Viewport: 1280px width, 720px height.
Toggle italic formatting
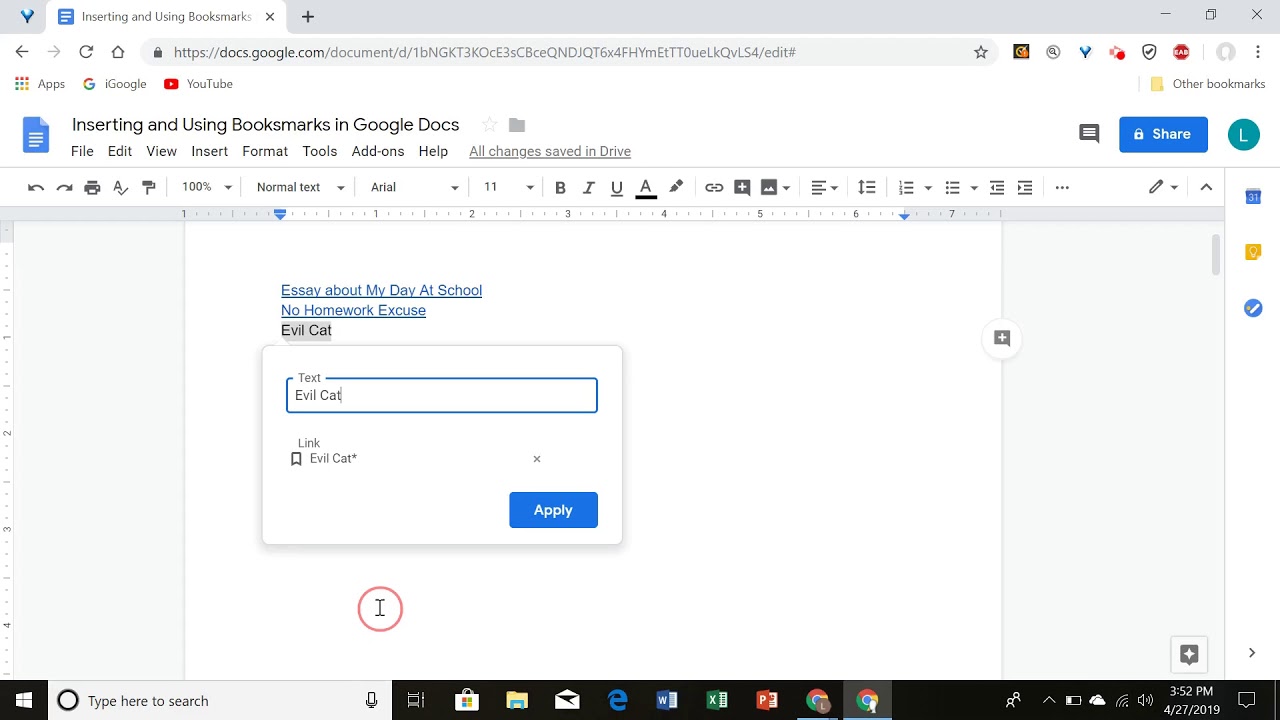[x=589, y=187]
